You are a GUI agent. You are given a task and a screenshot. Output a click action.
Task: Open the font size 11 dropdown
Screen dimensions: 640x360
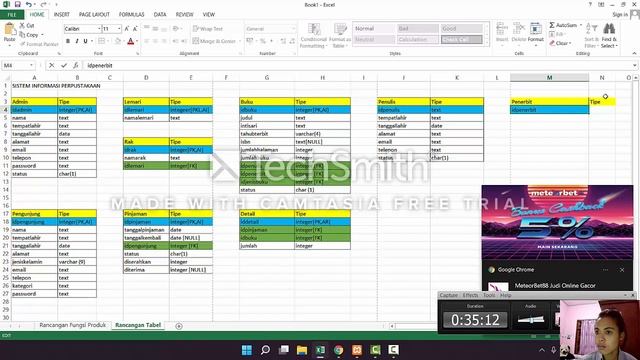pos(119,29)
